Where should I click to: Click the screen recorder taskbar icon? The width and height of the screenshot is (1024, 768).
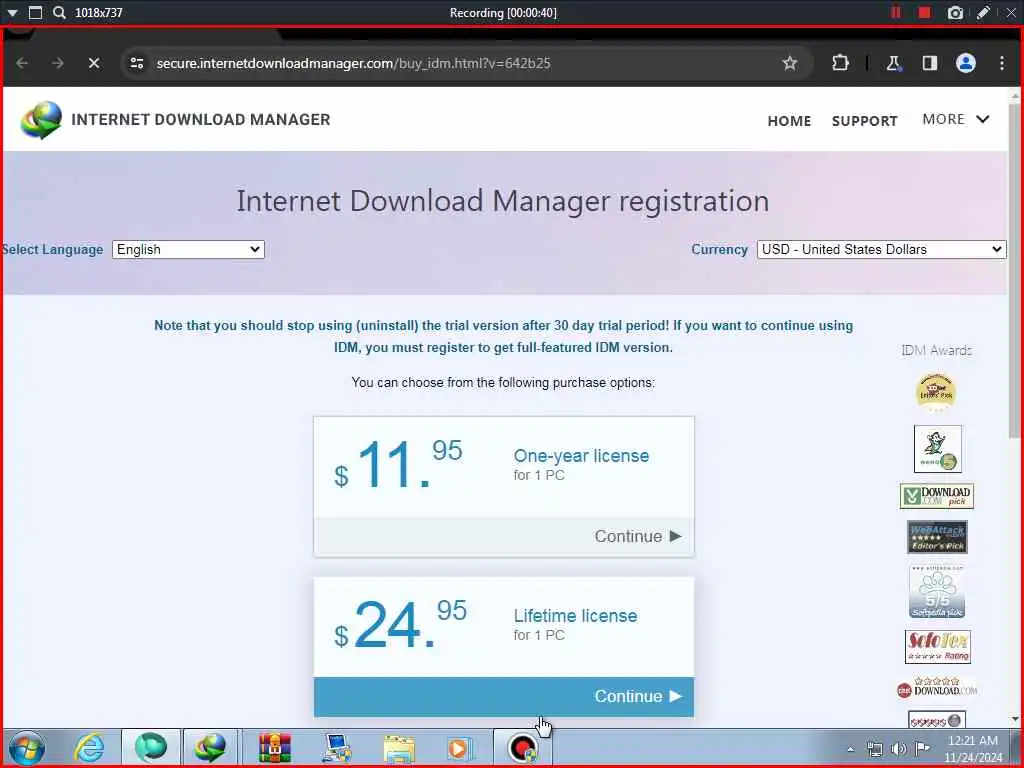pos(522,748)
